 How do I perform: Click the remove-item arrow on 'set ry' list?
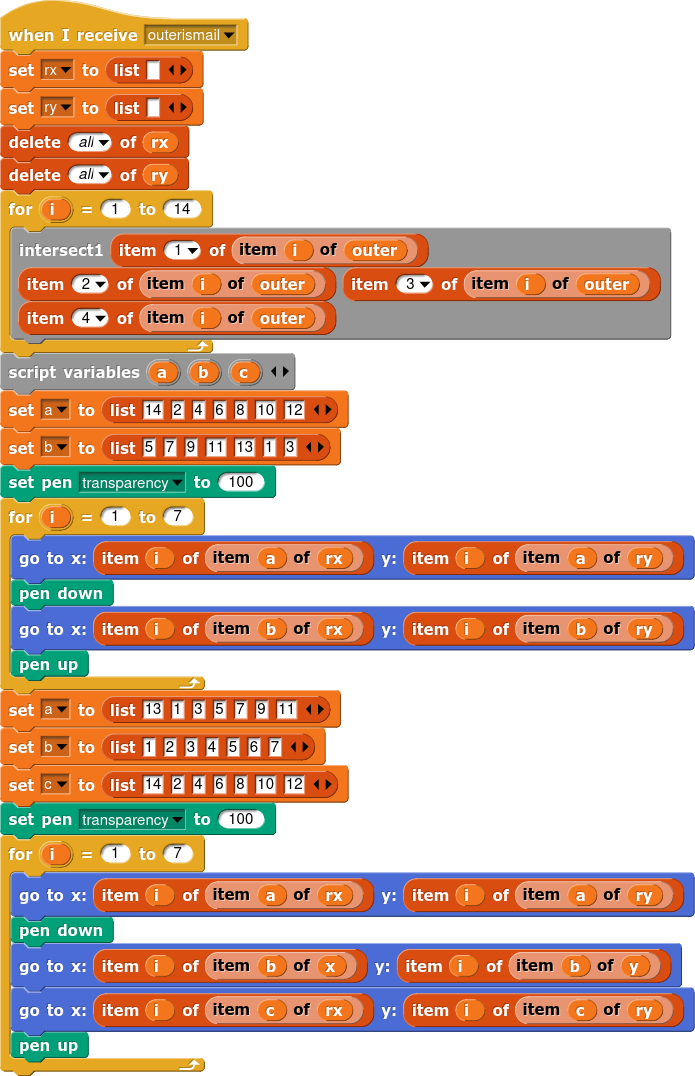[172, 108]
